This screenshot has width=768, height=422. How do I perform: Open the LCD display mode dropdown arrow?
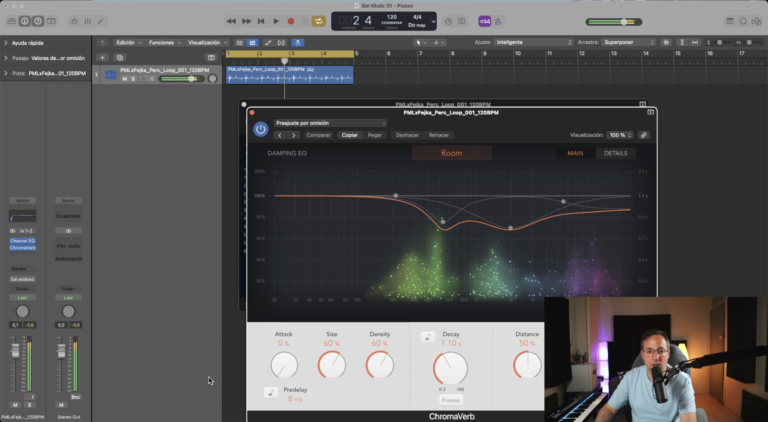[433, 22]
